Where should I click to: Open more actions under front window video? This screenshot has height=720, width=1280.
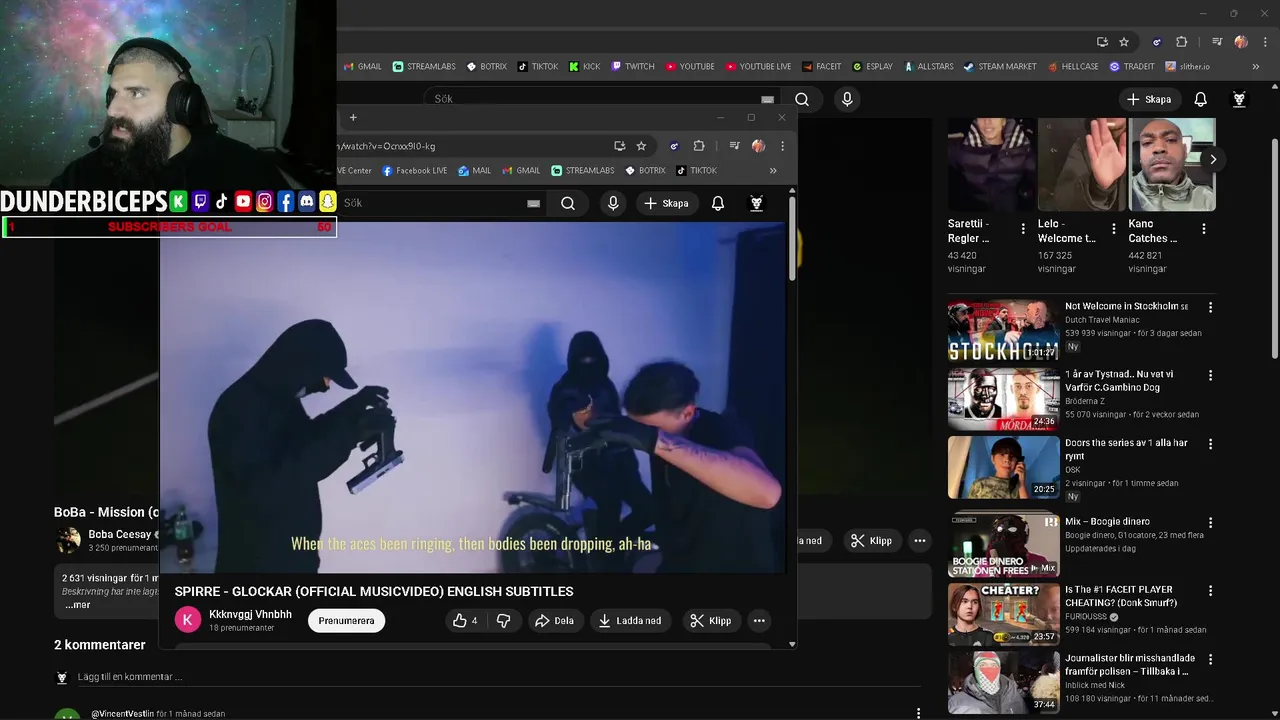(x=759, y=621)
